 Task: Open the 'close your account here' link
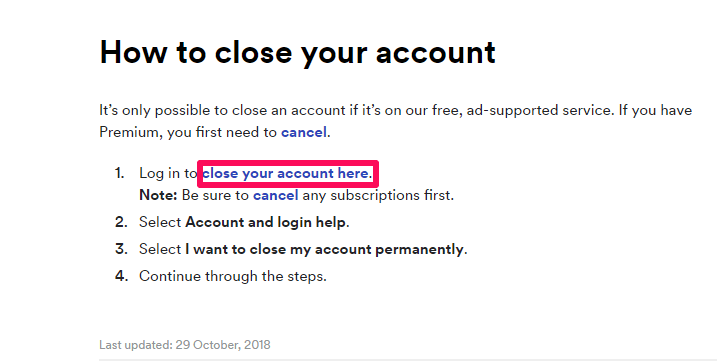click(287, 173)
